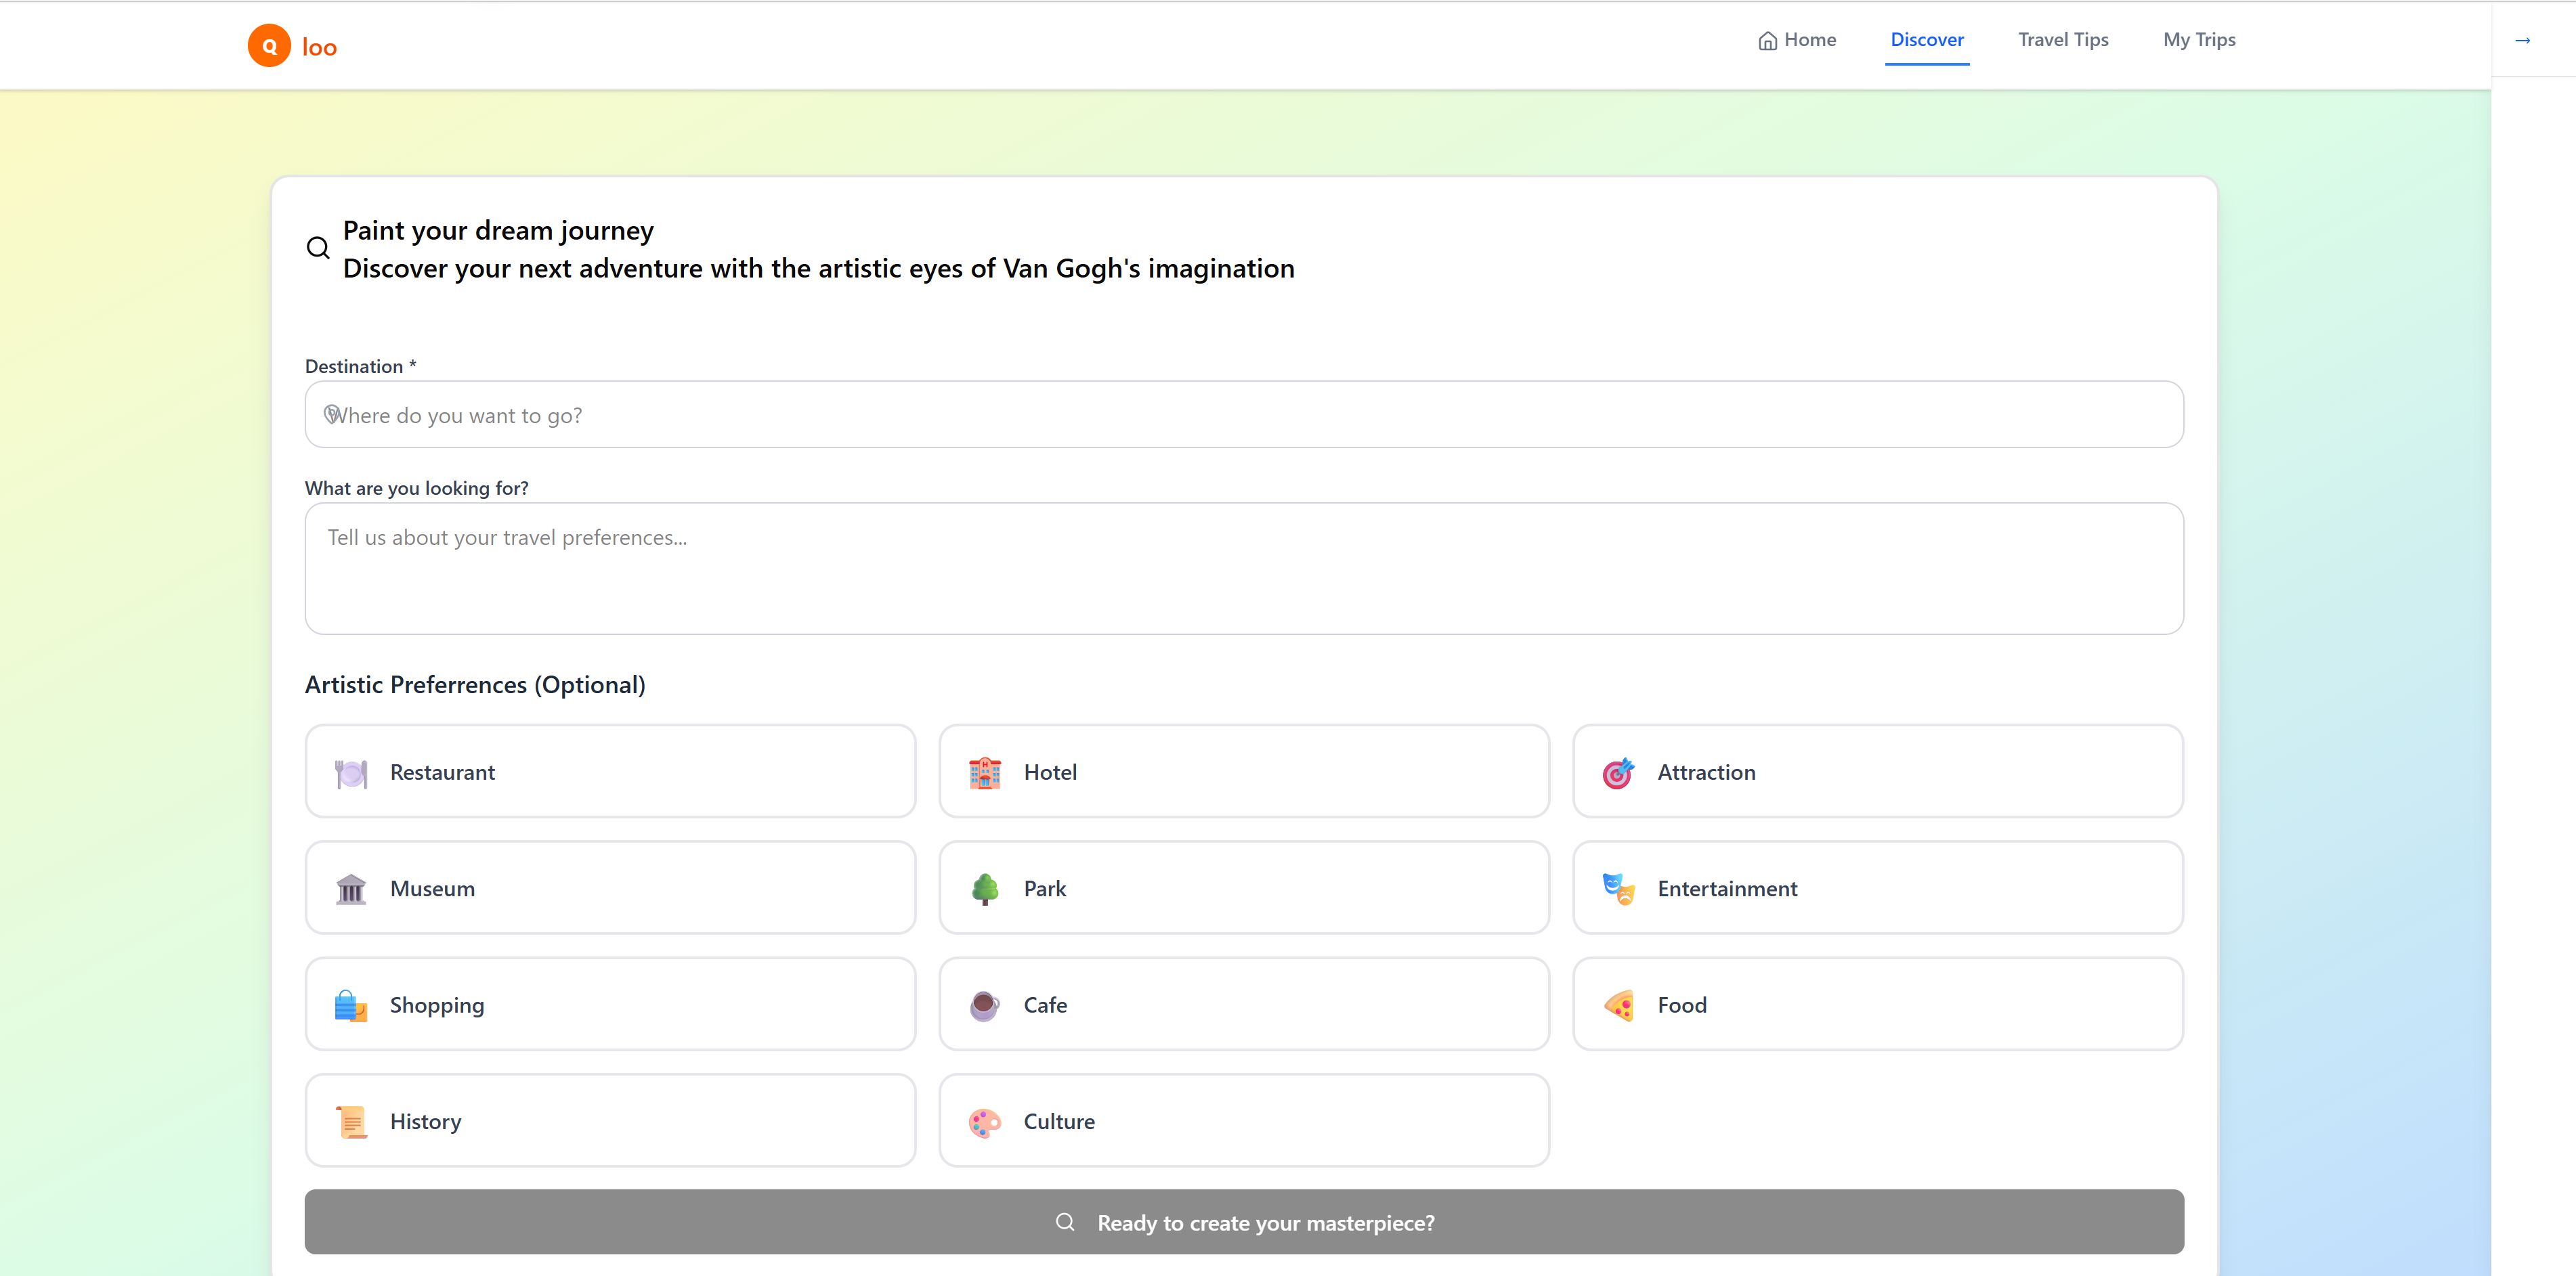Click the search magnifier icon beside heading
This screenshot has height=1276, width=2576.
(318, 248)
